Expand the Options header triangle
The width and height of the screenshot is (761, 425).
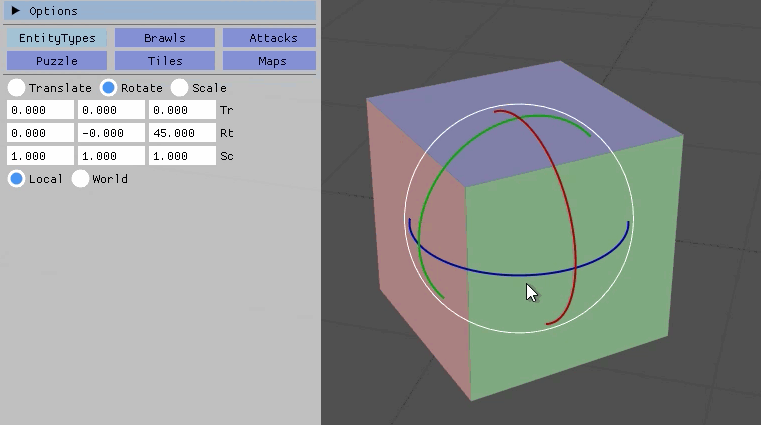click(x=16, y=11)
